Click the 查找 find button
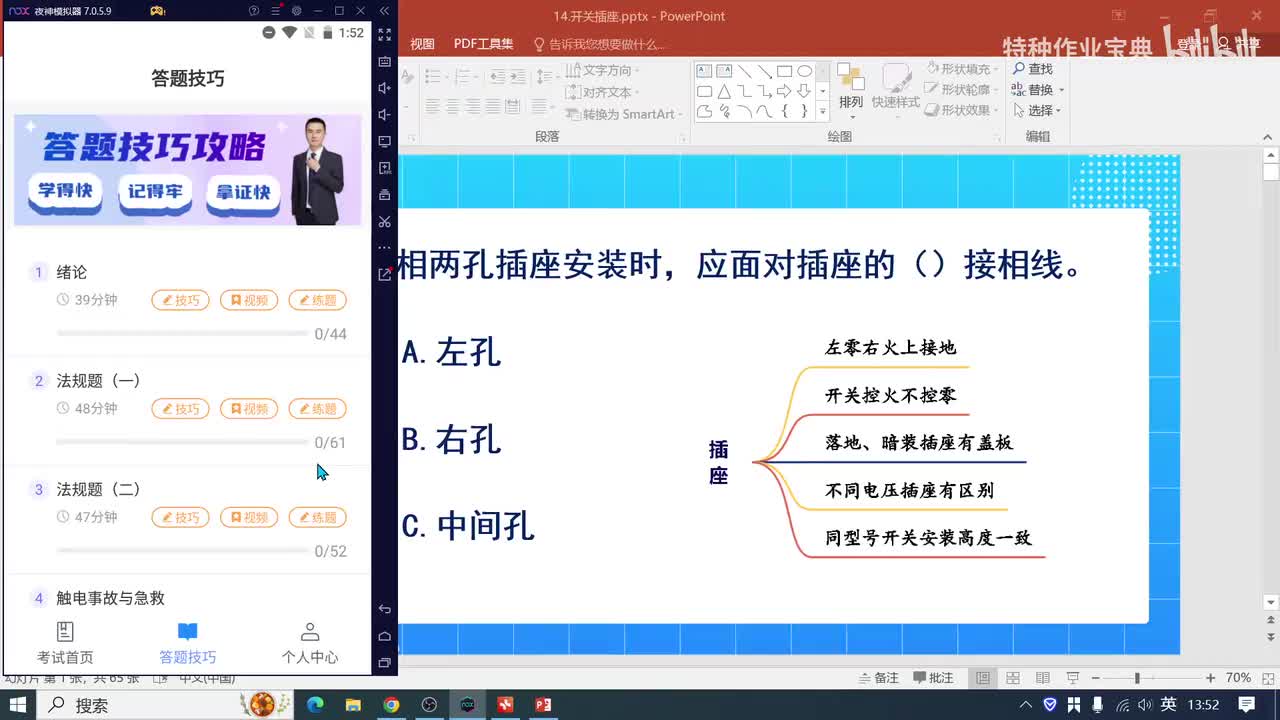Viewport: 1280px width, 720px height. 1033,69
